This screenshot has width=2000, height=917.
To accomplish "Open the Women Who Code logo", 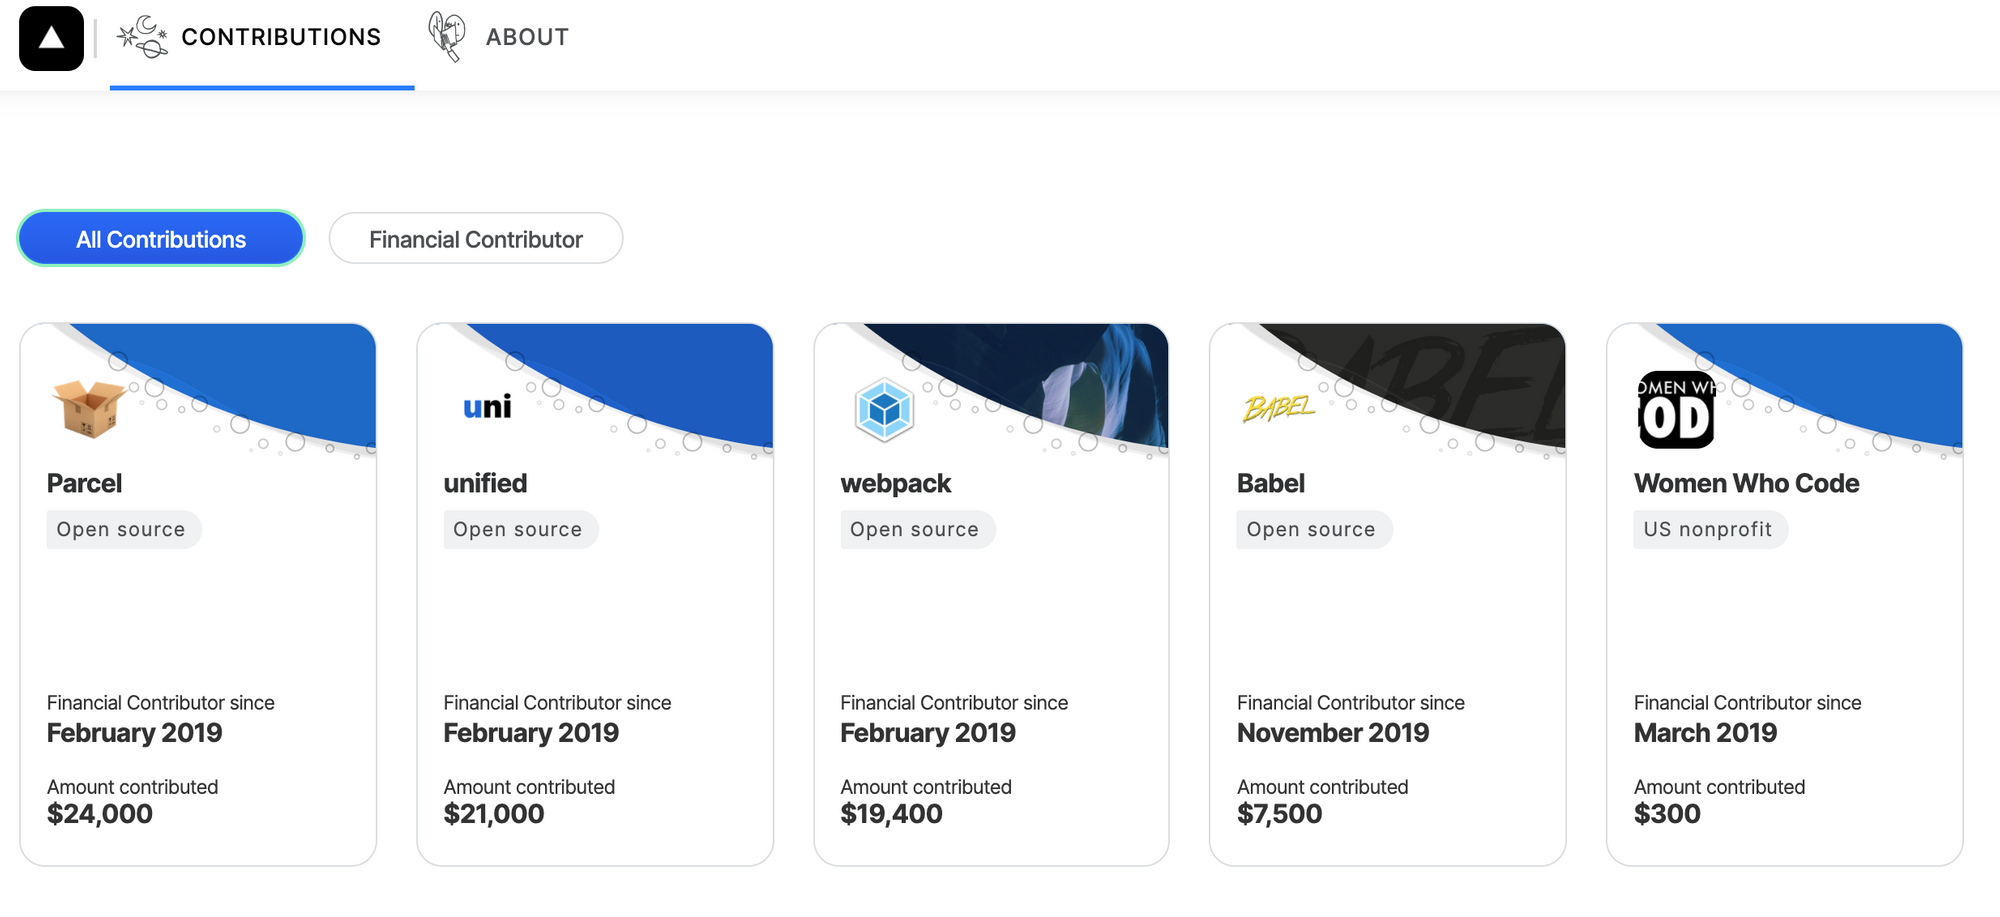I will pyautogui.click(x=1677, y=409).
